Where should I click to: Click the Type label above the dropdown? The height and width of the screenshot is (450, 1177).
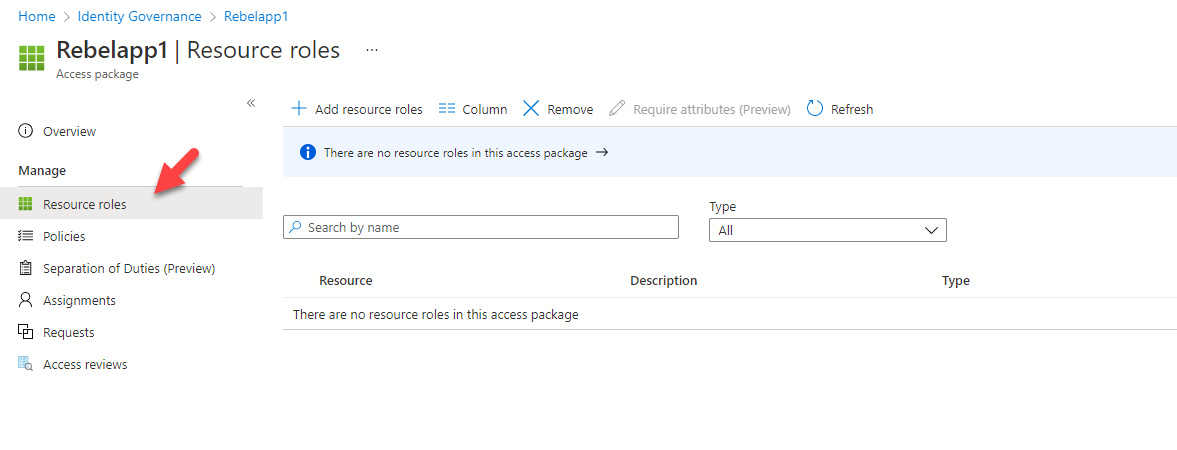tap(722, 207)
